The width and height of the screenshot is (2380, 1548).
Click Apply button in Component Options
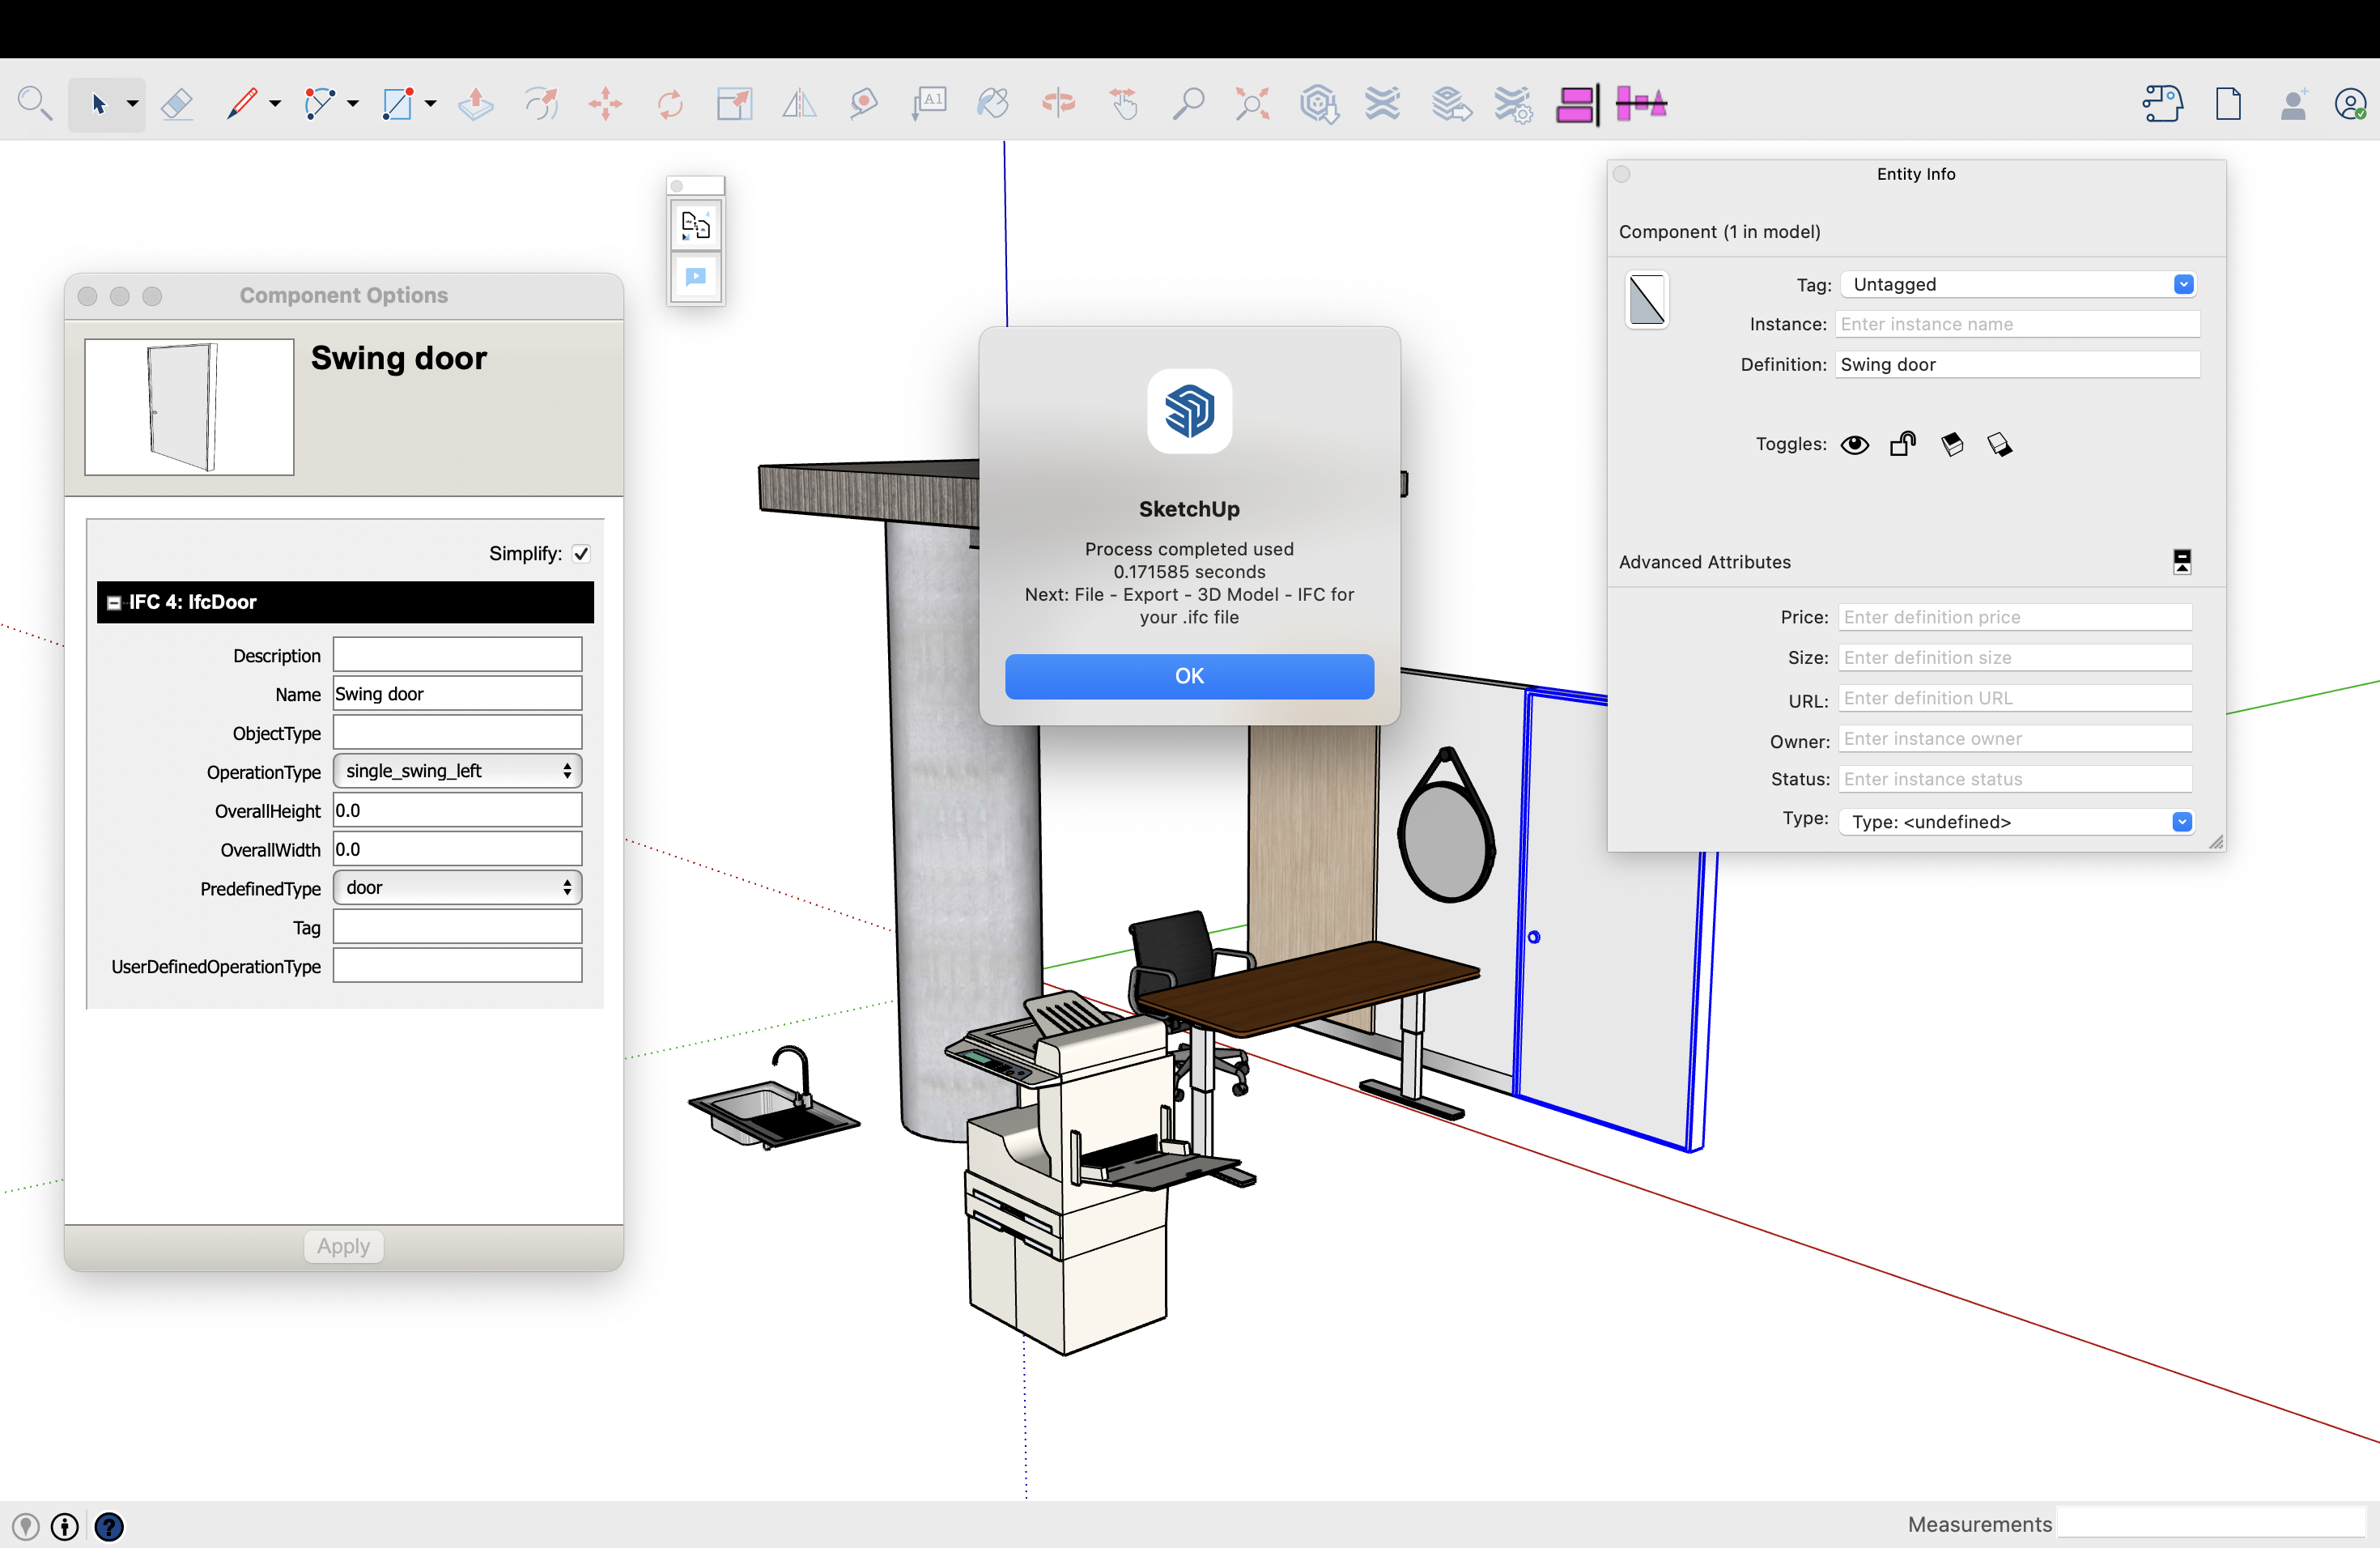343,1244
